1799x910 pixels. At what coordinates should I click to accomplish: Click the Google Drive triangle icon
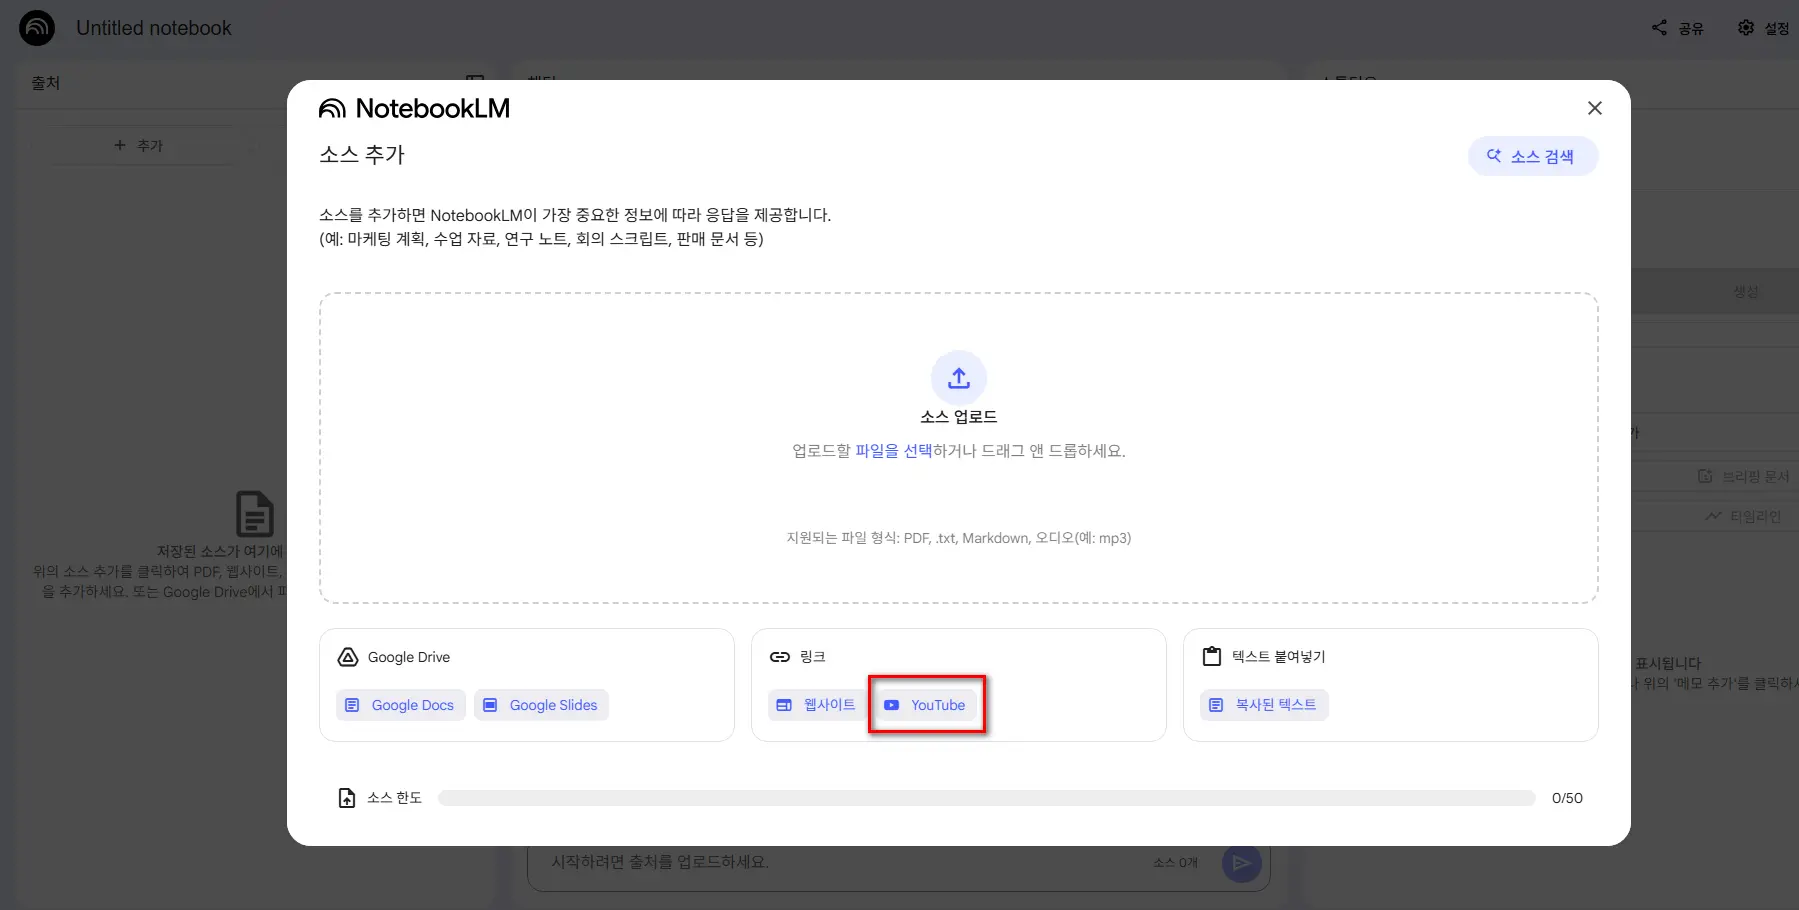click(348, 657)
